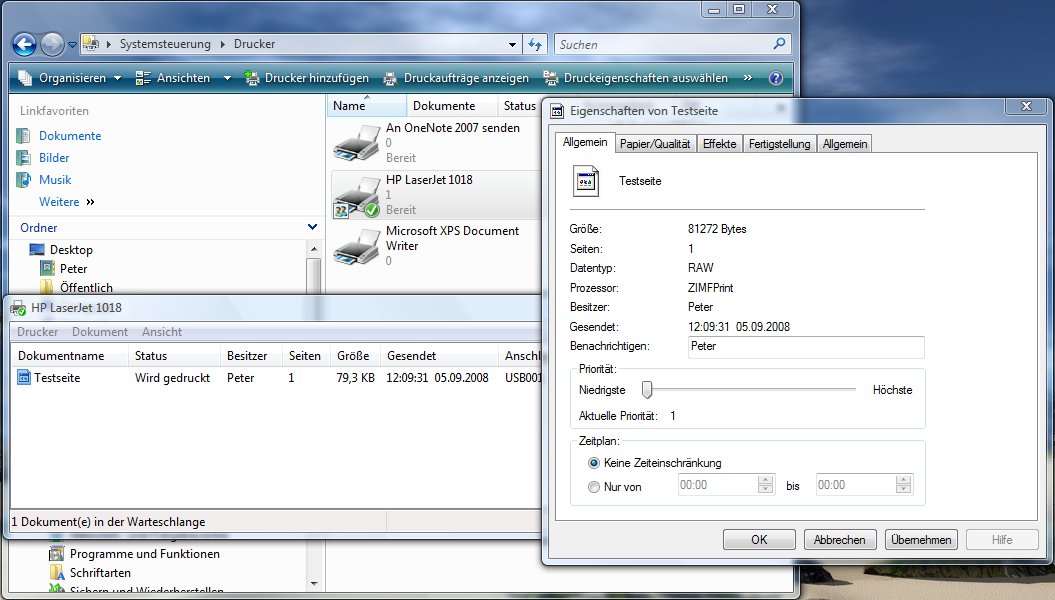Confirm with the OK button

pyautogui.click(x=759, y=539)
